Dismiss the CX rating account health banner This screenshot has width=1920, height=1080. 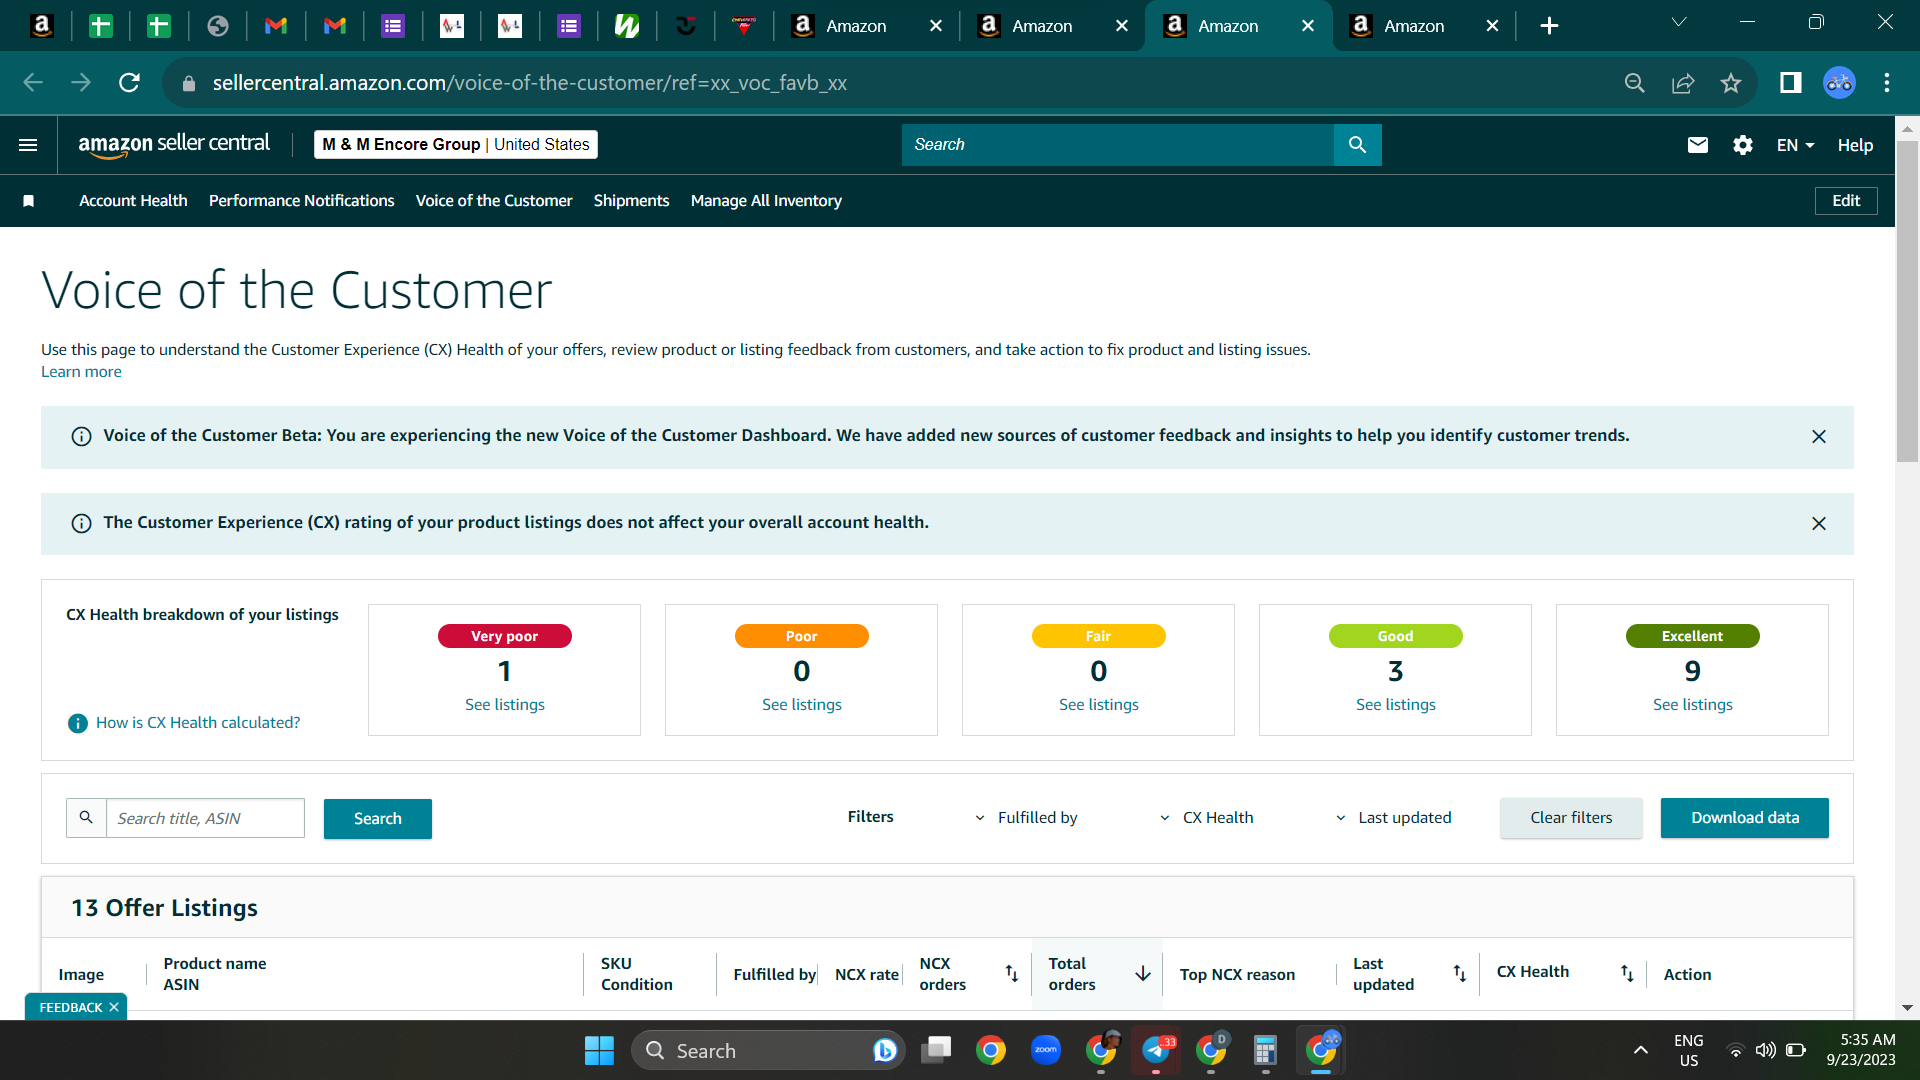[1819, 524]
